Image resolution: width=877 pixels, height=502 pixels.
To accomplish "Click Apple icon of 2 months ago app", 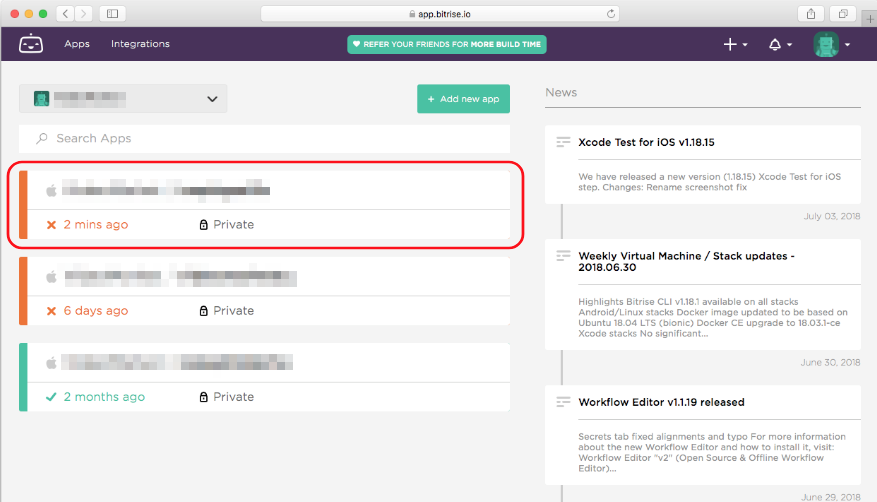I will point(51,363).
